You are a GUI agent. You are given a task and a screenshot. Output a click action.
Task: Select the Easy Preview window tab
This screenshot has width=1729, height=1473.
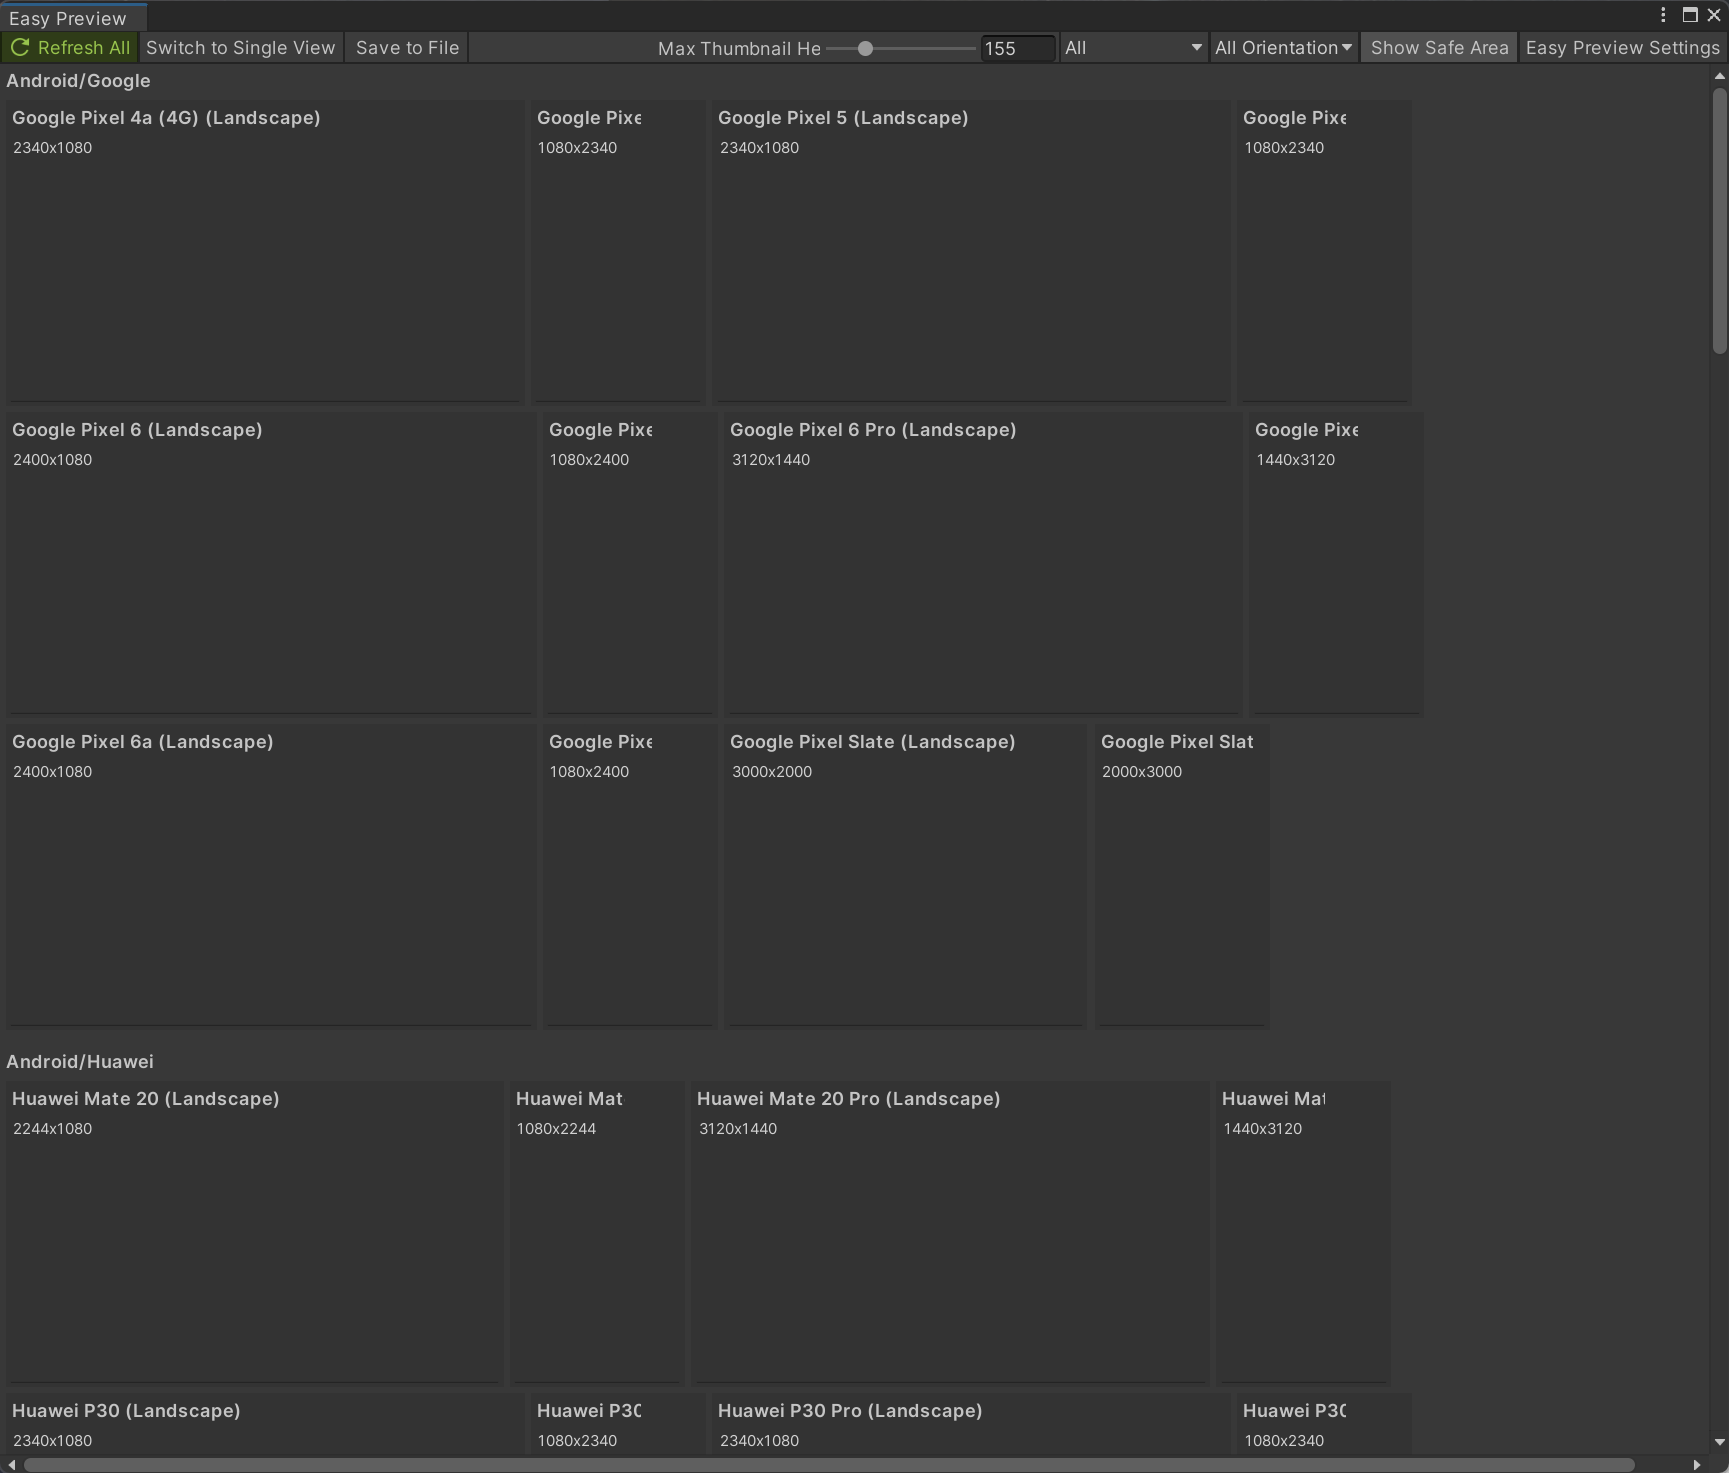click(70, 17)
